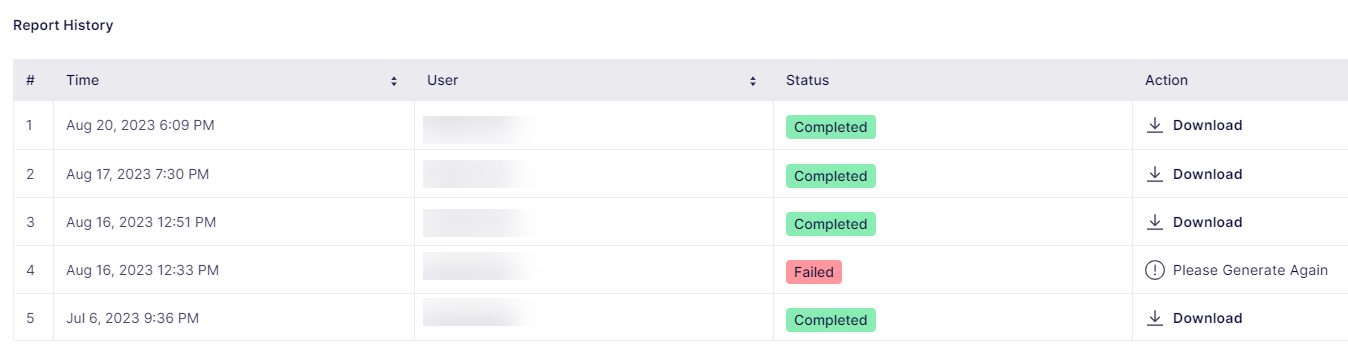Click the Download link for report 2
The height and width of the screenshot is (360, 1348).
point(1207,174)
